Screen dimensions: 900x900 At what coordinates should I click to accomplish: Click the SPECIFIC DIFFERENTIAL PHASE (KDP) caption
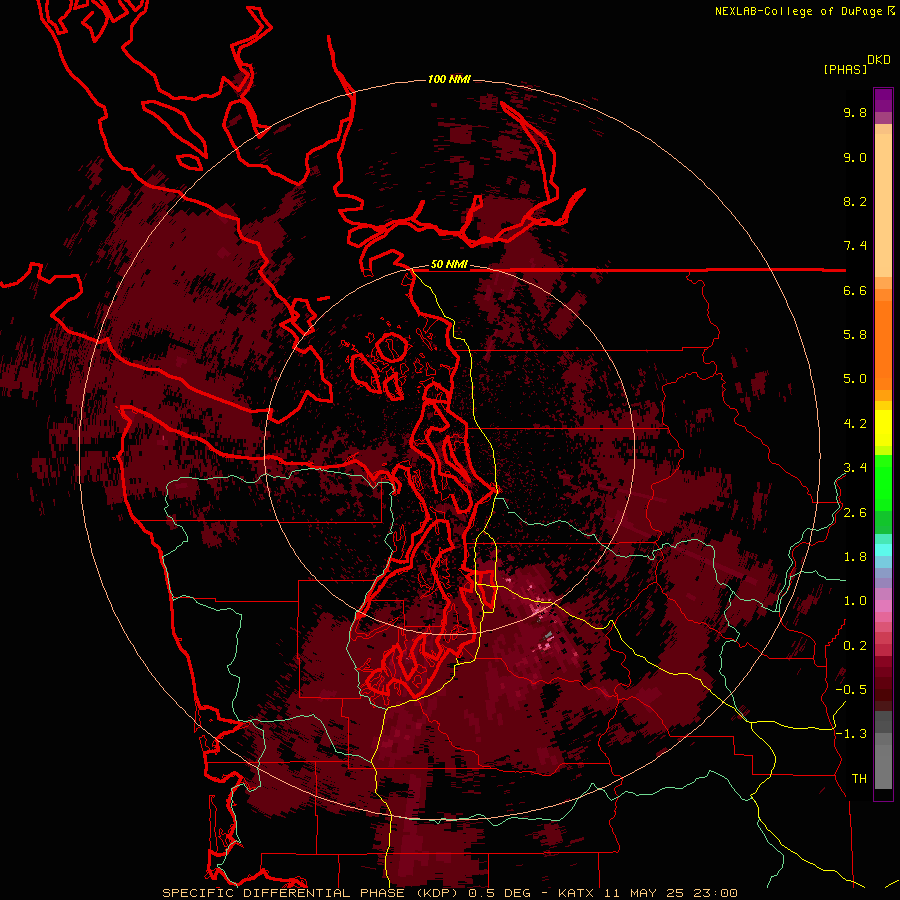311,893
